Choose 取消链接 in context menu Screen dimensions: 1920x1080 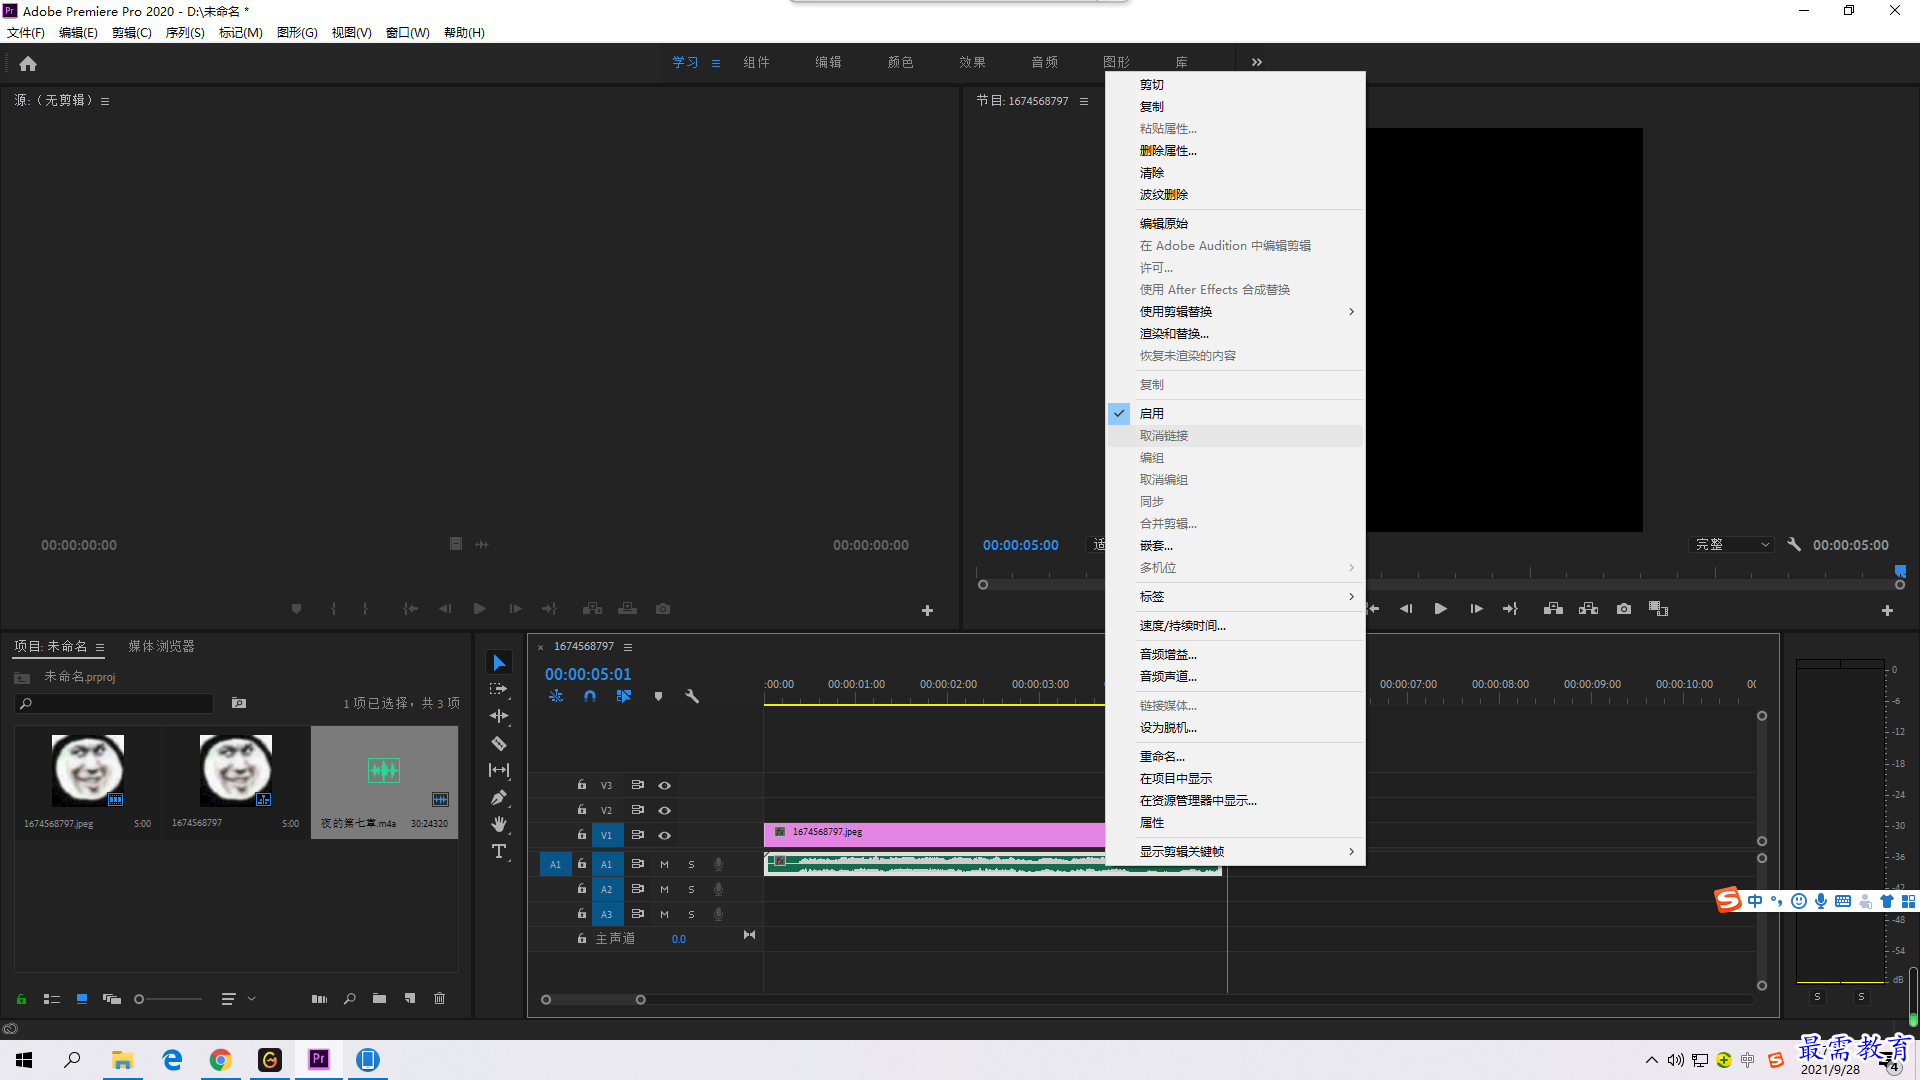point(1235,435)
